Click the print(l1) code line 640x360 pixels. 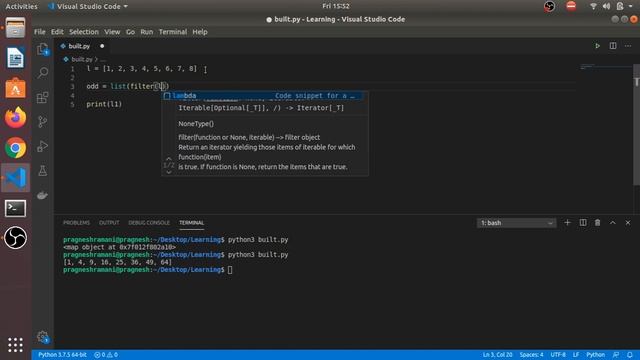[104, 104]
